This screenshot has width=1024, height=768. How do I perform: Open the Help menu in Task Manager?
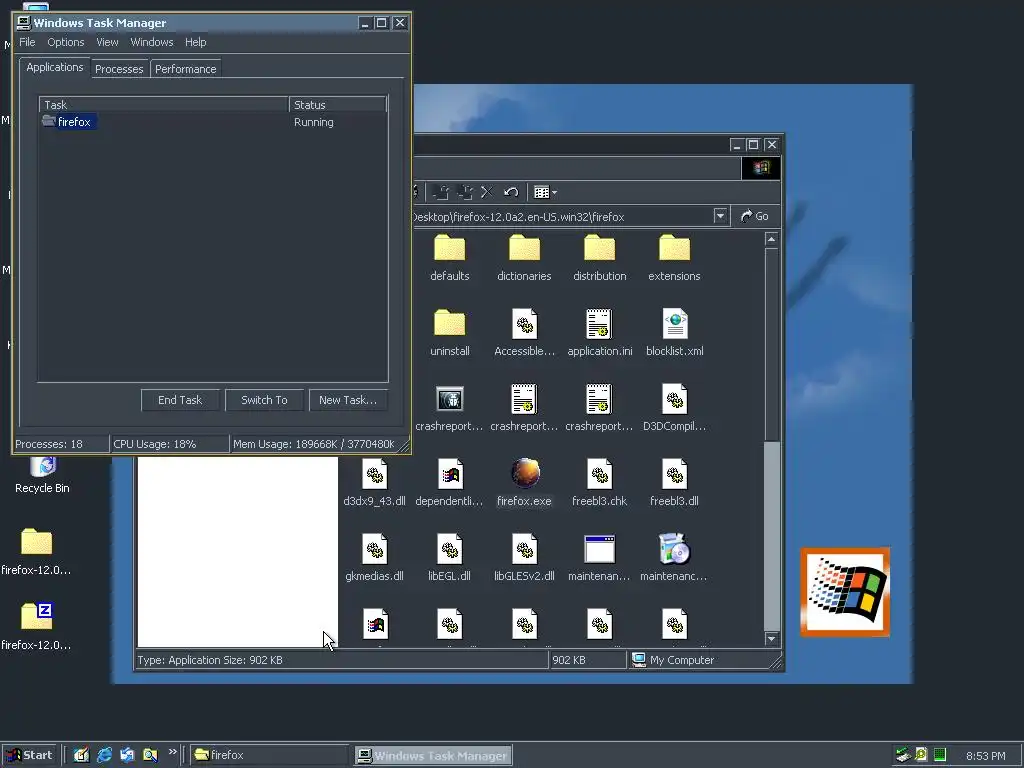195,42
